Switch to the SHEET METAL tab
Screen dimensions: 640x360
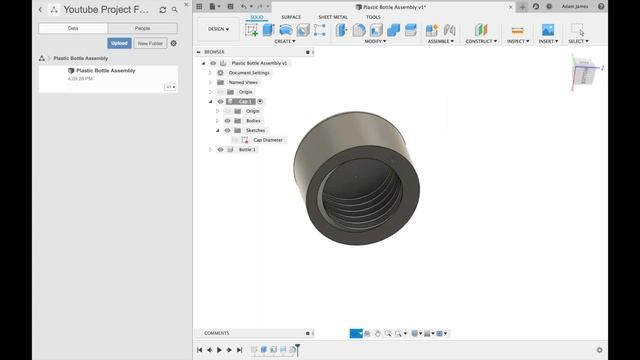click(x=333, y=17)
